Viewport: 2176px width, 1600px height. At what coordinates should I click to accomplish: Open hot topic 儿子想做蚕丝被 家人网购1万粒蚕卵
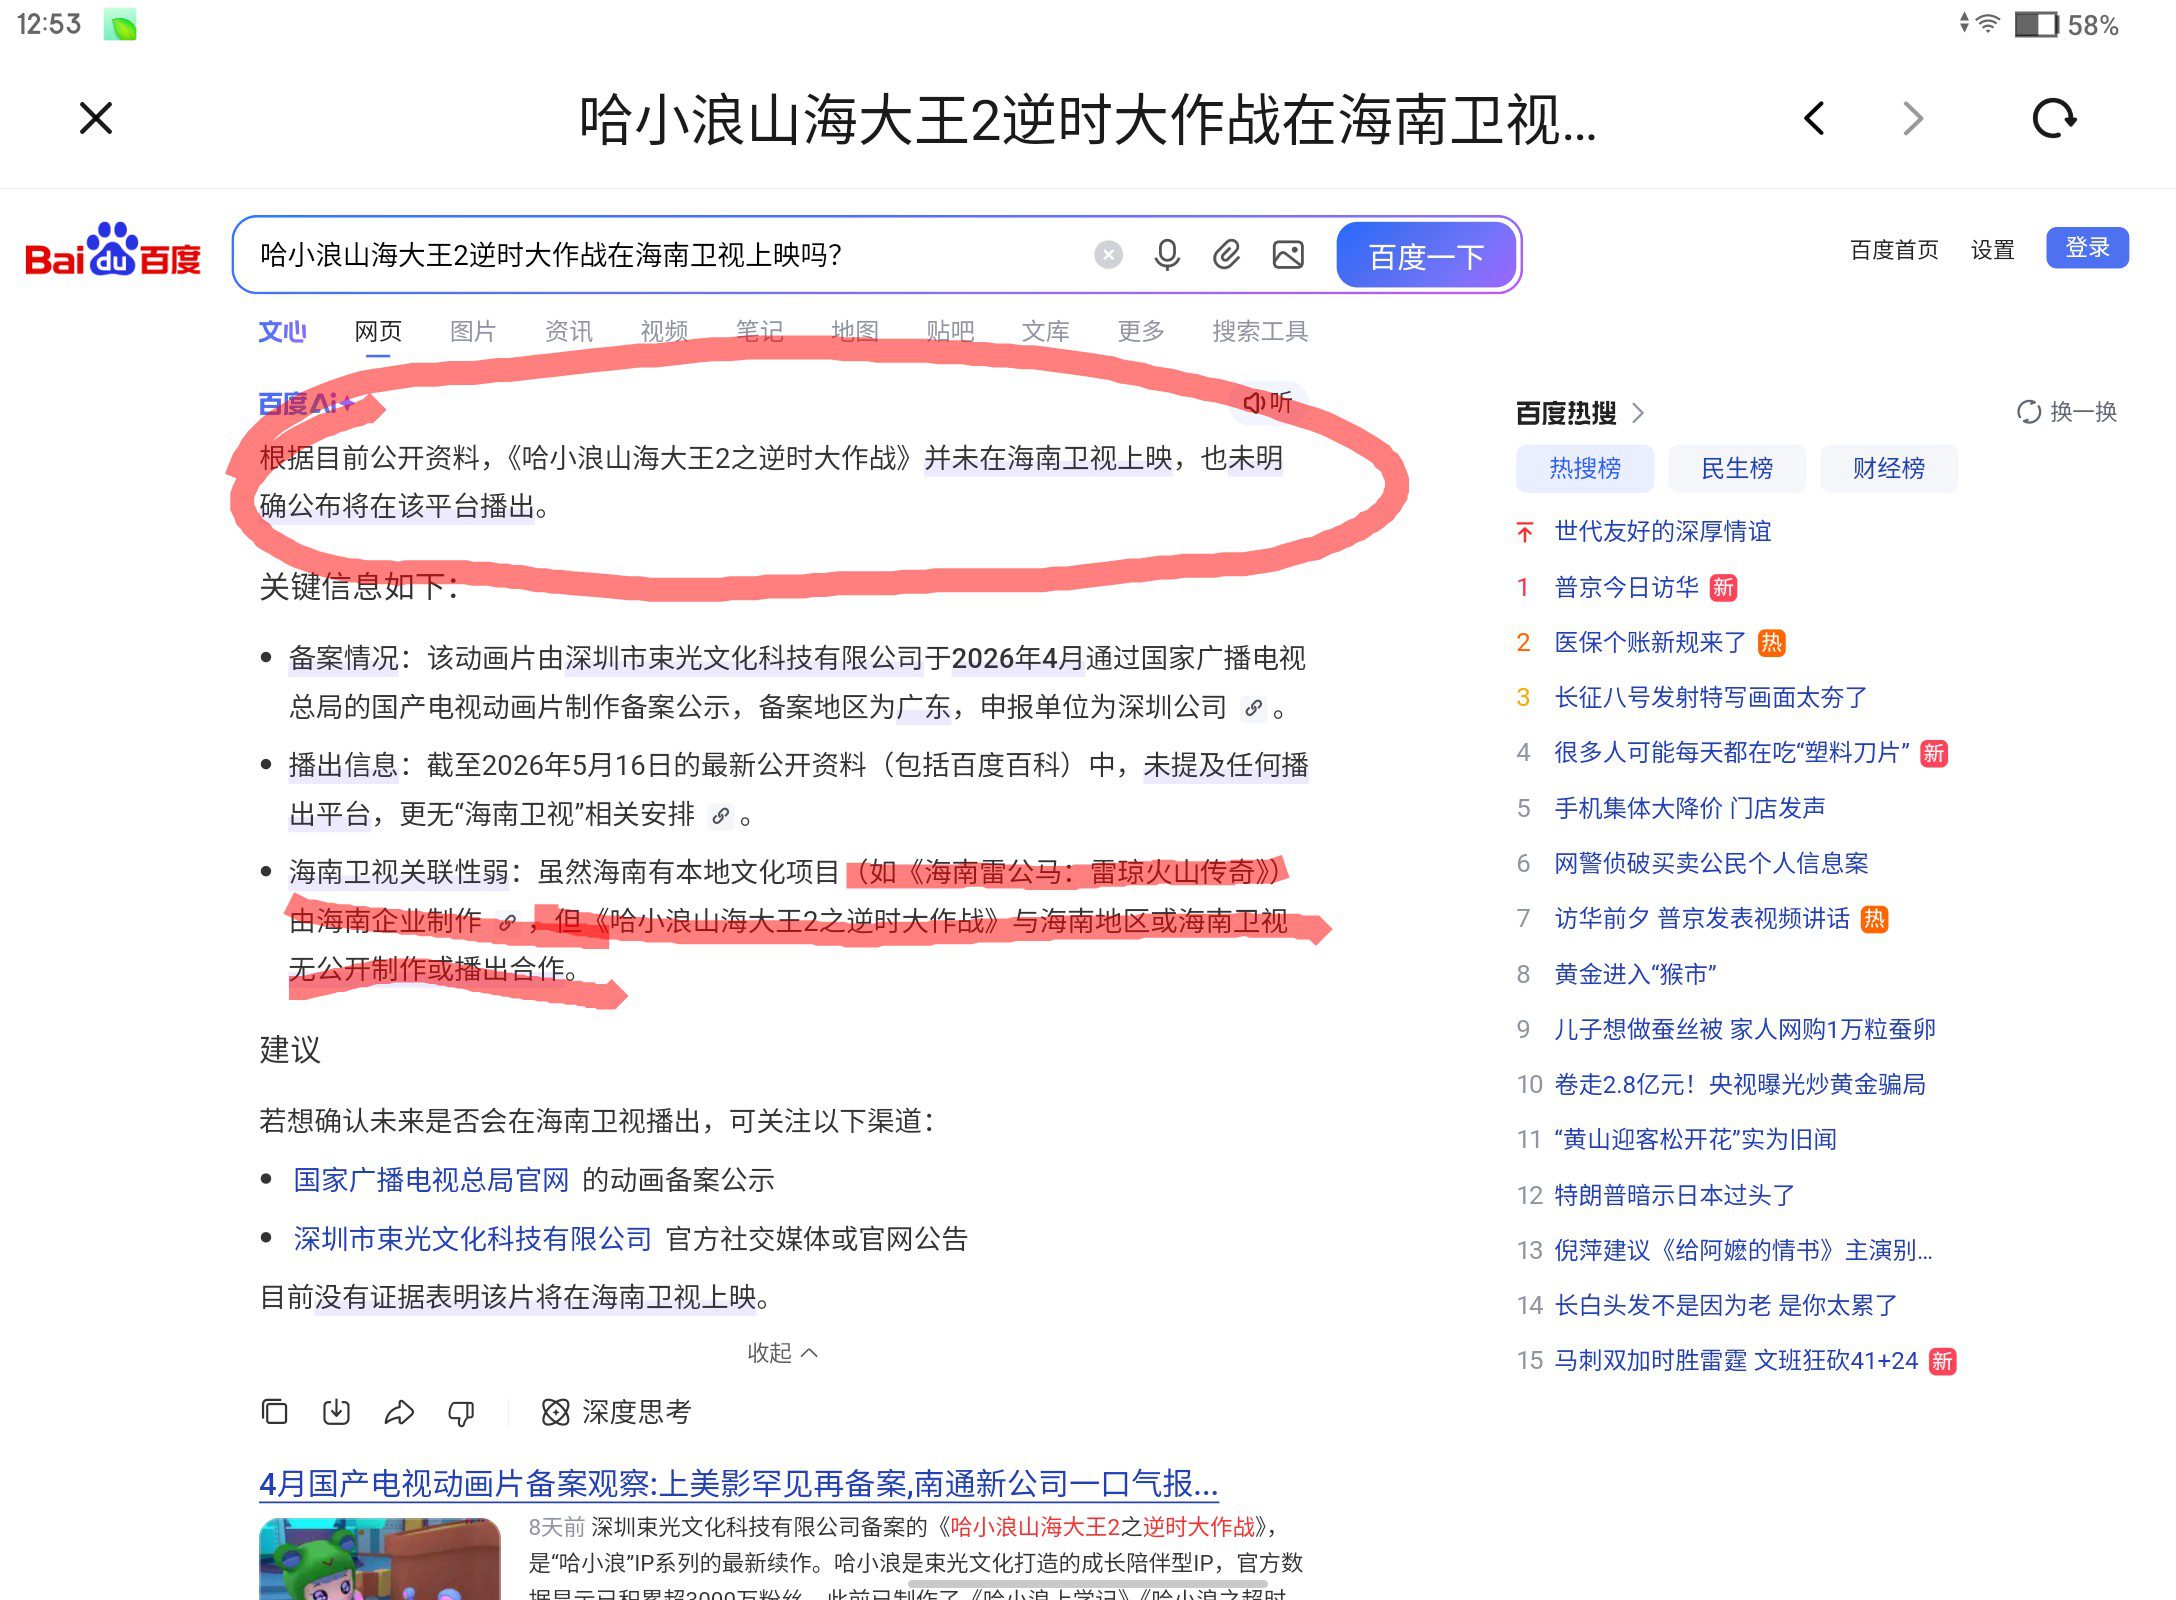pos(1745,1029)
